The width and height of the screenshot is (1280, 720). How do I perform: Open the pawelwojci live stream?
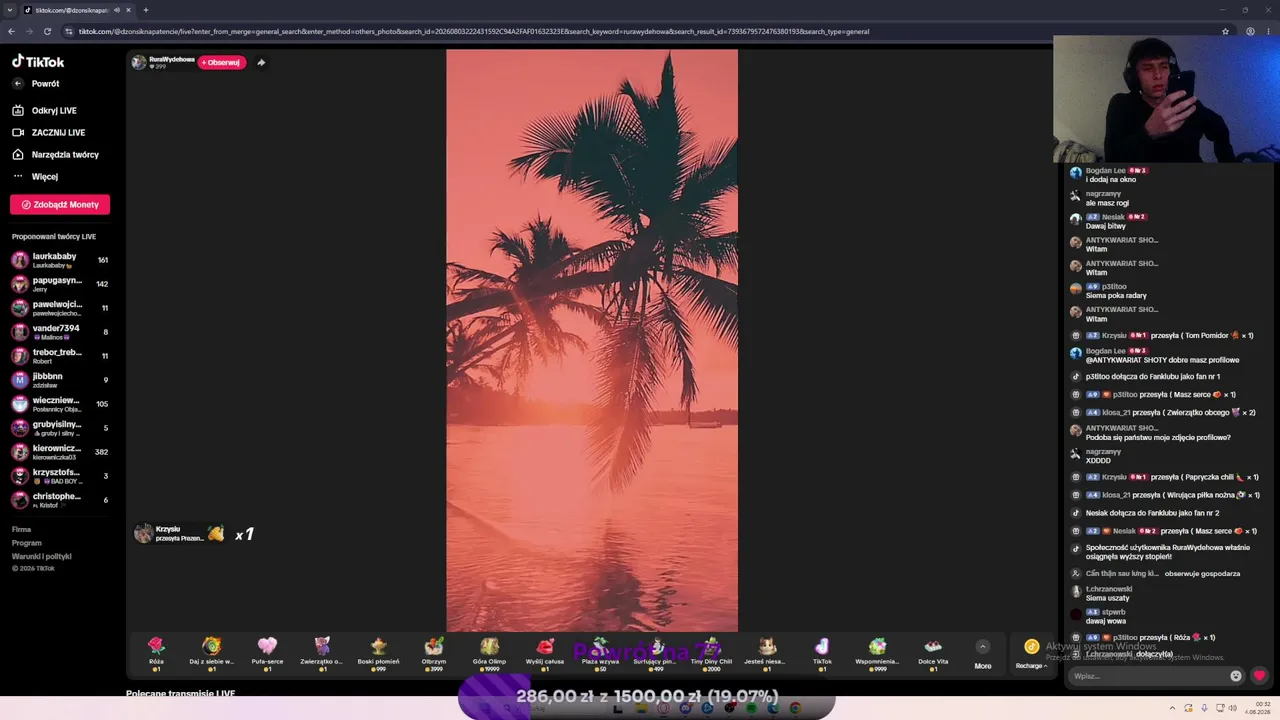(x=60, y=308)
